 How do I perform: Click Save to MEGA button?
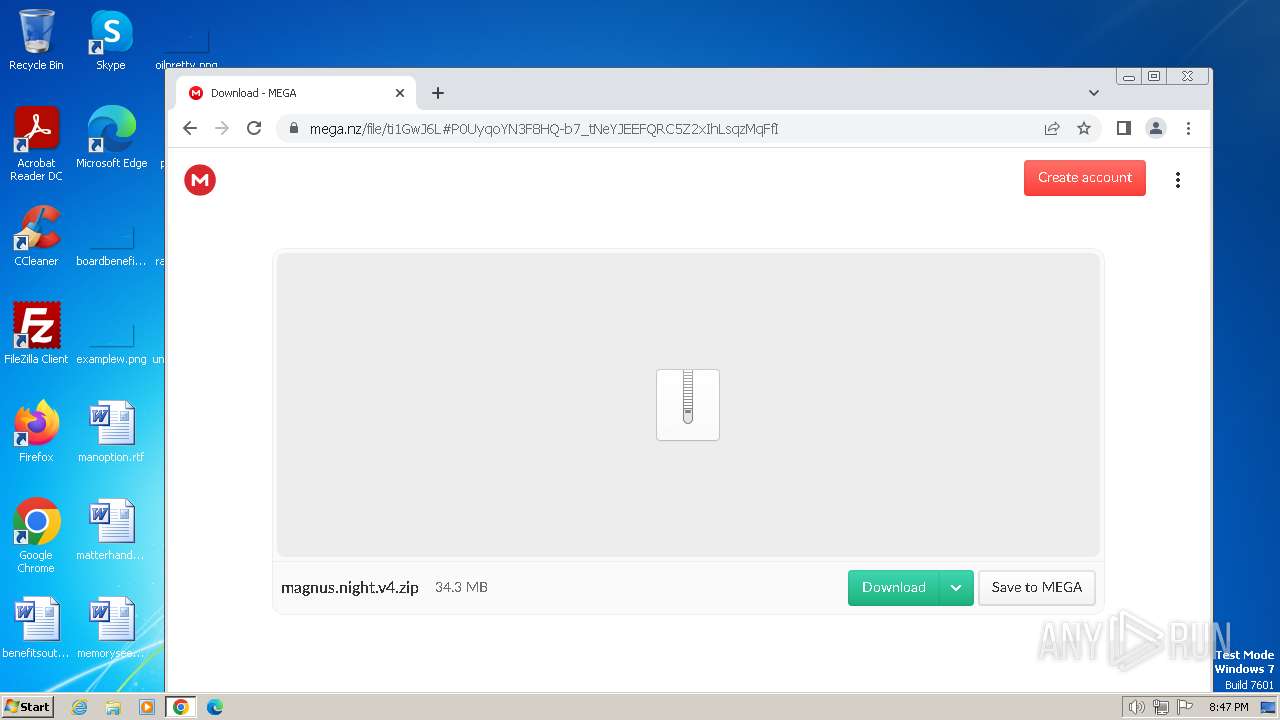1037,588
